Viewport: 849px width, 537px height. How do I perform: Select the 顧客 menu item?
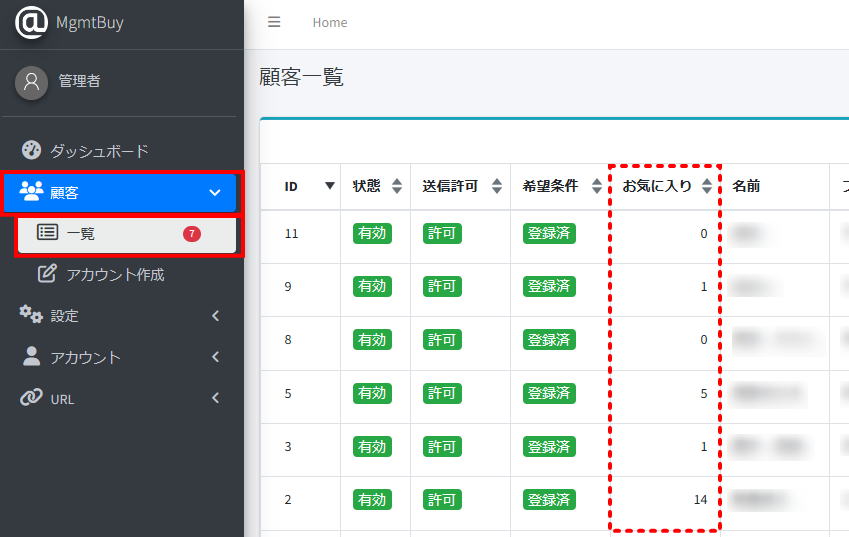pyautogui.click(x=120, y=193)
